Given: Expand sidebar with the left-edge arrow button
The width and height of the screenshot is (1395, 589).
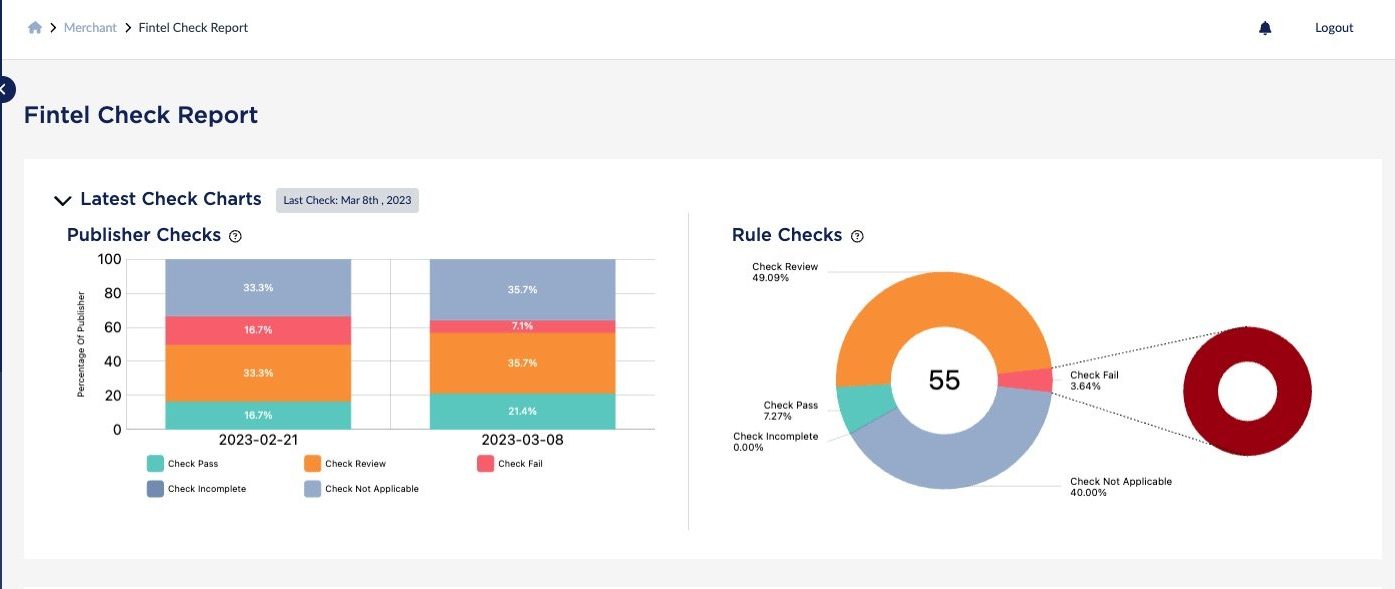Looking at the screenshot, I should (x=5, y=89).
